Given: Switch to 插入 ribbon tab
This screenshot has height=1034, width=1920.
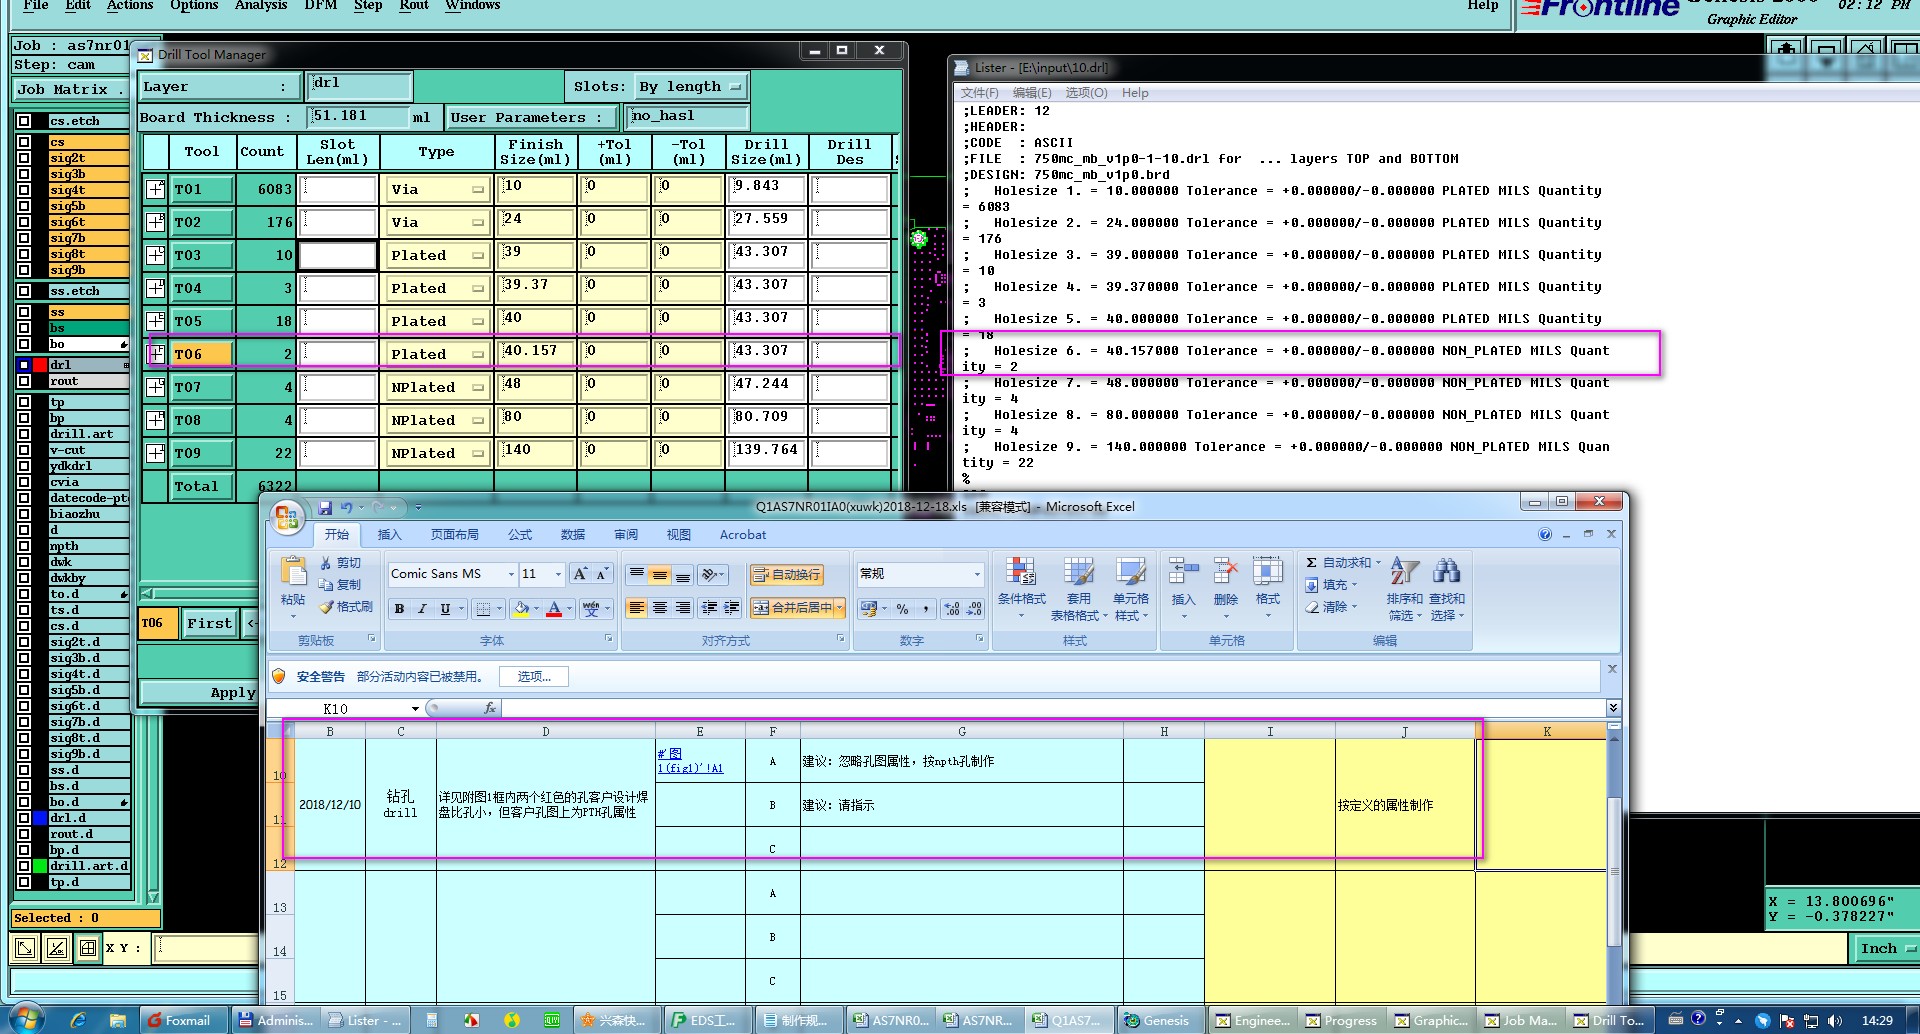Looking at the screenshot, I should (389, 535).
